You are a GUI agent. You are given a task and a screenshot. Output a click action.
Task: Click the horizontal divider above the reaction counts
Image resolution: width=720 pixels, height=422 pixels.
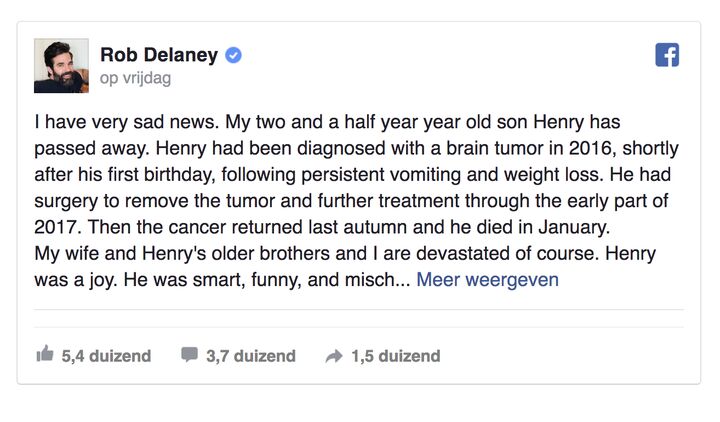click(359, 310)
